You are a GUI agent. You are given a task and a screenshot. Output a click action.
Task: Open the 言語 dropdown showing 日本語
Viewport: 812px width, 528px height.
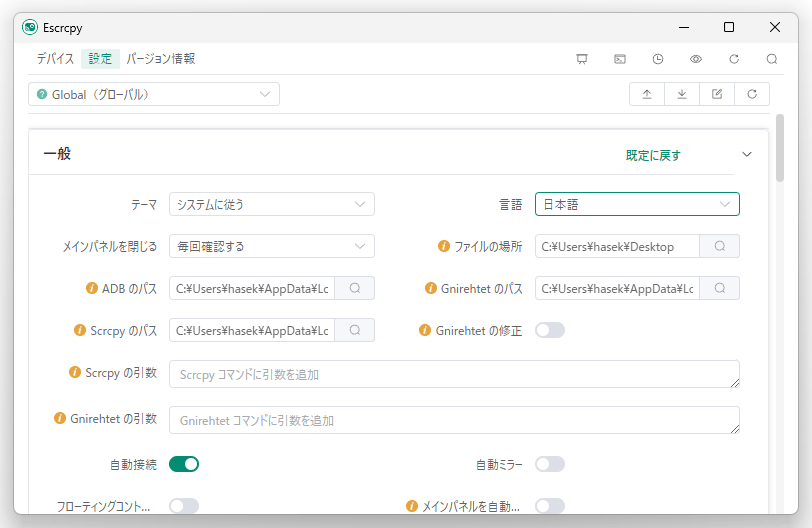click(637, 204)
